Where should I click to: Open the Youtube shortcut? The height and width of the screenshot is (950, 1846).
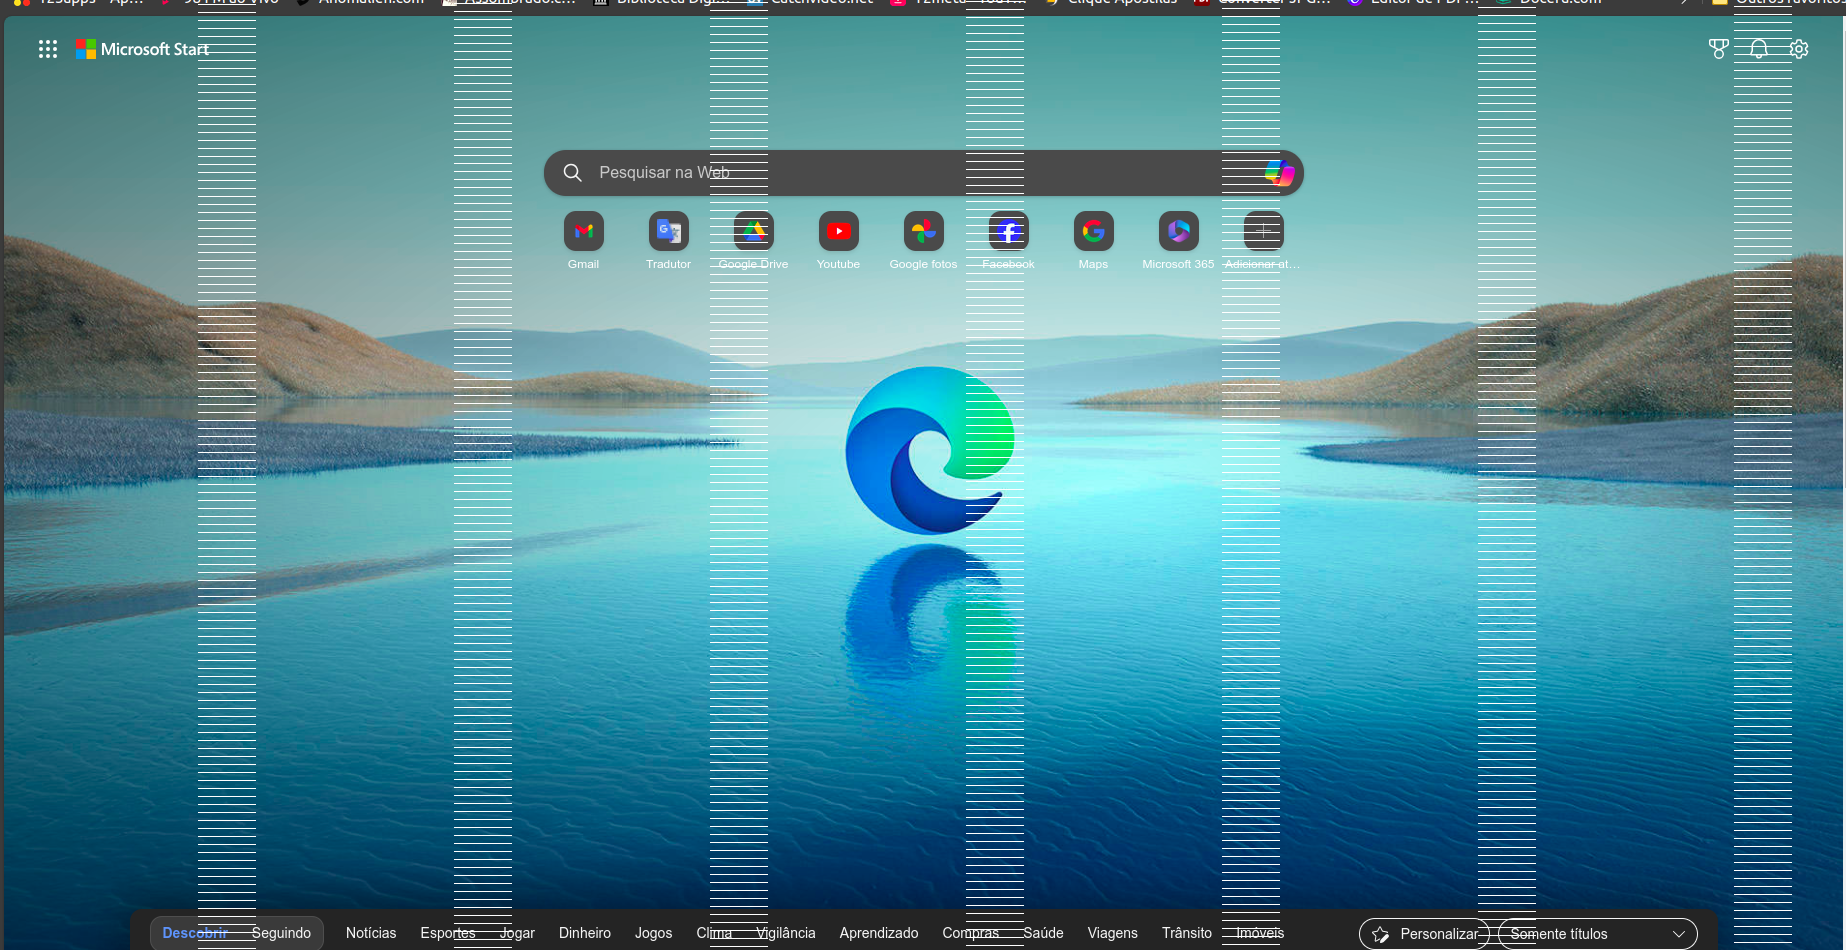coord(838,241)
